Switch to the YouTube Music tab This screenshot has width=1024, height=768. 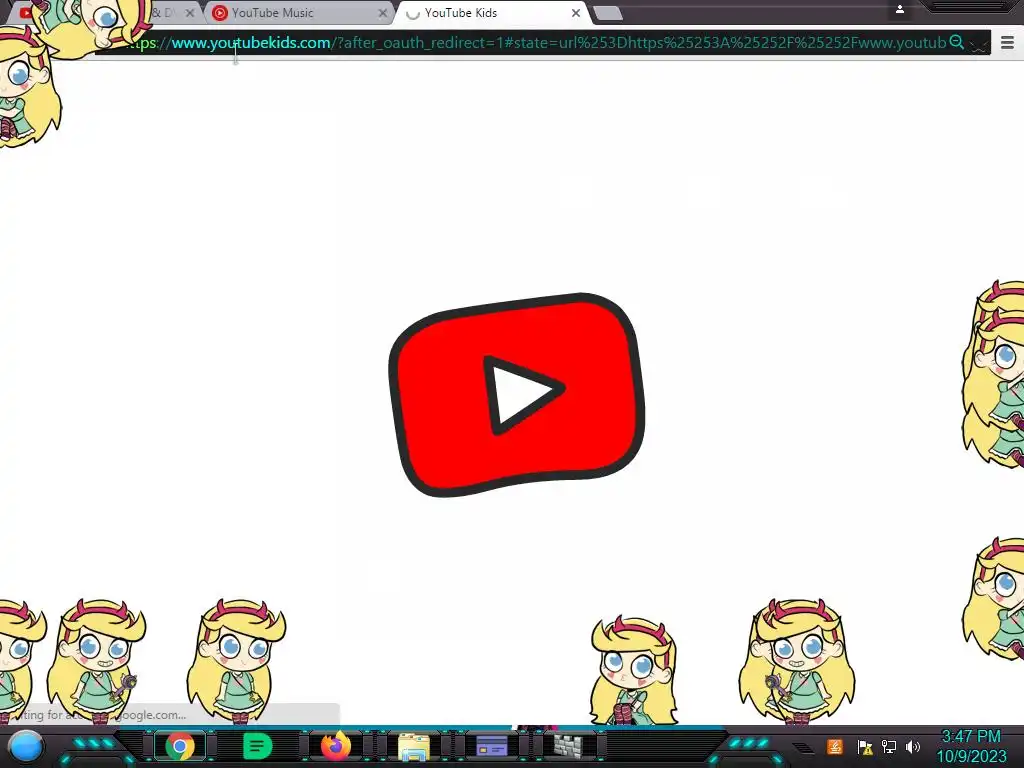click(299, 13)
